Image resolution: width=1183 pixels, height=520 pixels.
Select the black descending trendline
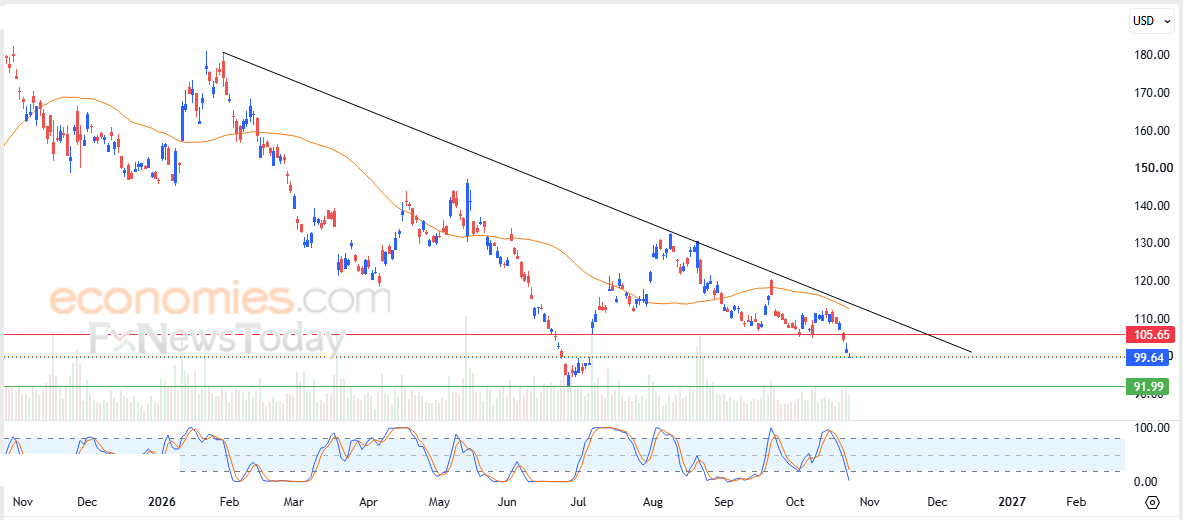coord(596,202)
